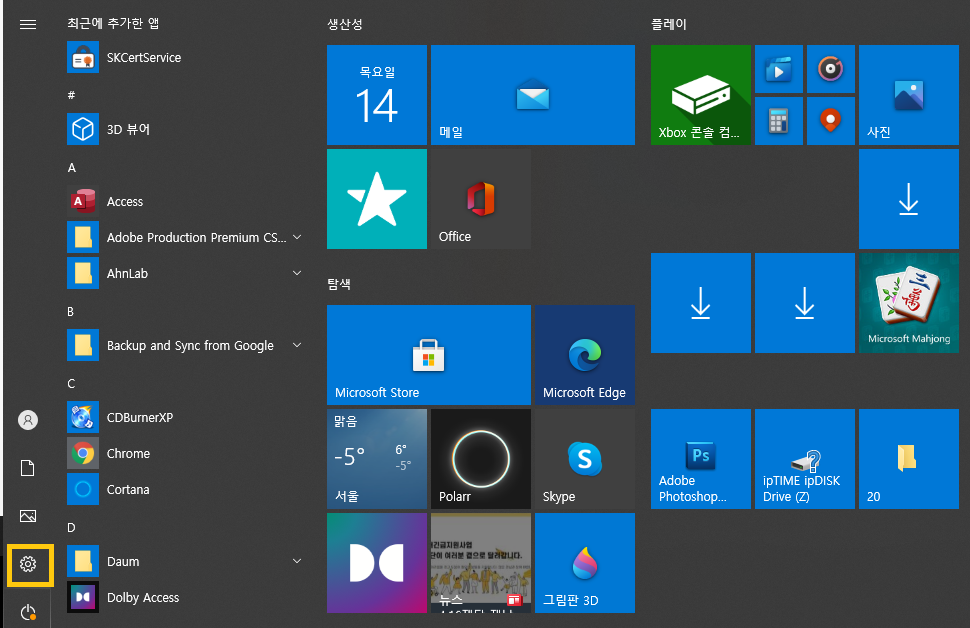
Task: Click the B letter header in app list
Action: [71, 311]
